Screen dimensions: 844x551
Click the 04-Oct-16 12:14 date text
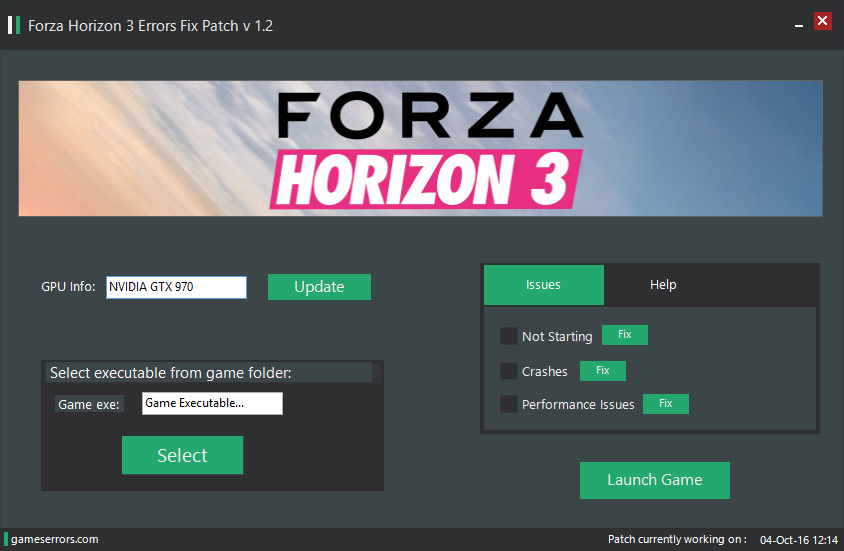799,540
